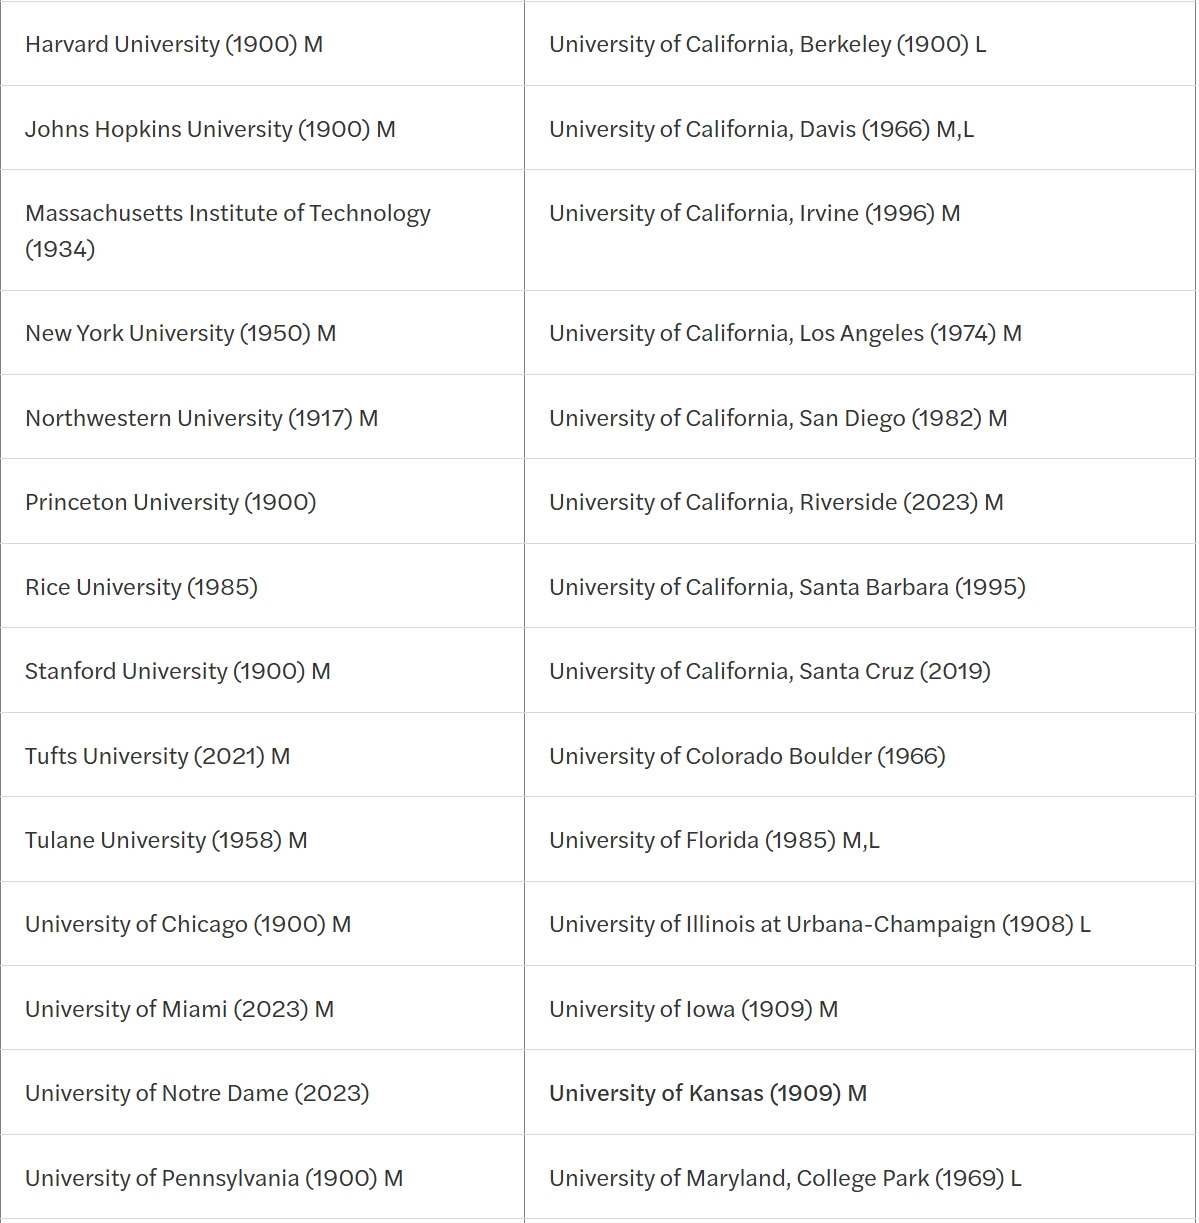Select the University of Colorado Boulder cell

click(x=747, y=756)
